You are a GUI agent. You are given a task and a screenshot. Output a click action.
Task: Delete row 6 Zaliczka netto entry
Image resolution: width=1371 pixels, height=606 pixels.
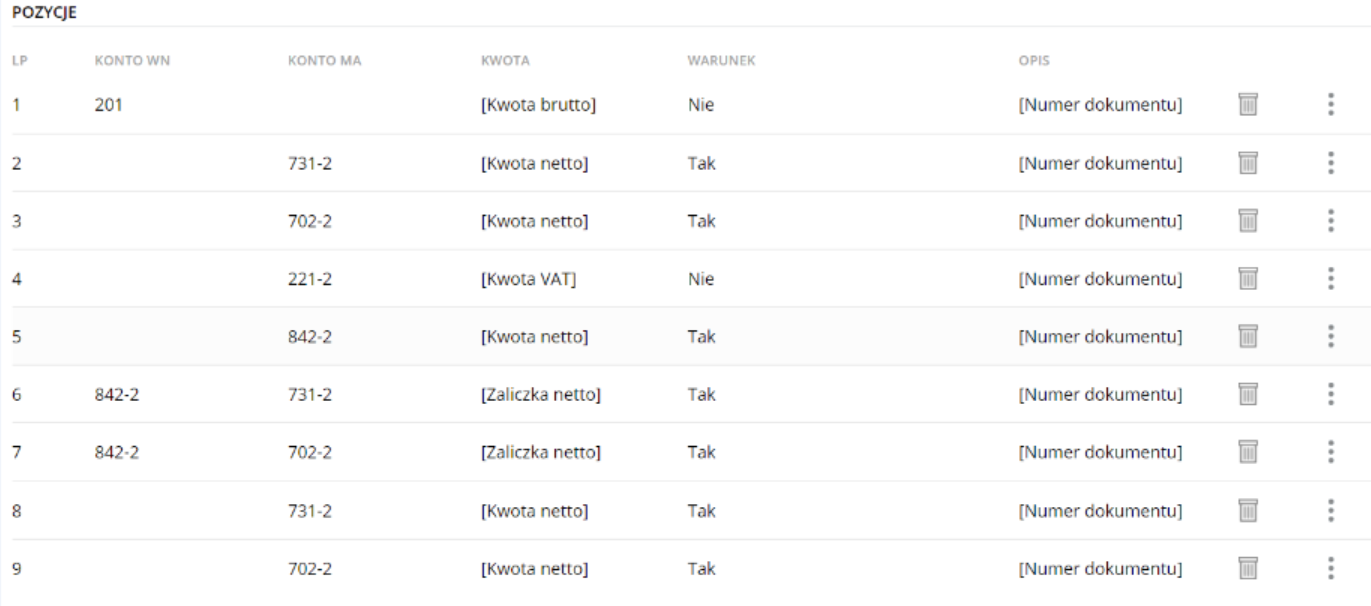[1246, 394]
